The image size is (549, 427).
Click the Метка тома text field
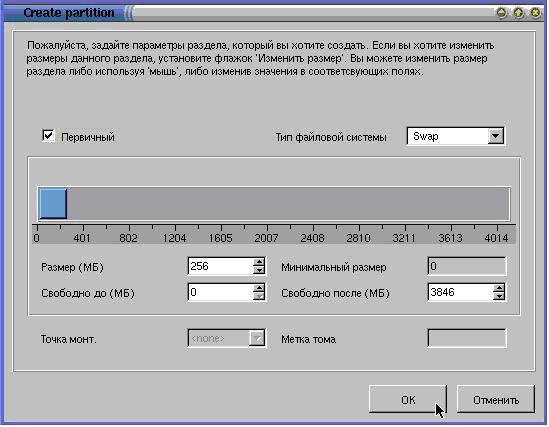tap(467, 338)
